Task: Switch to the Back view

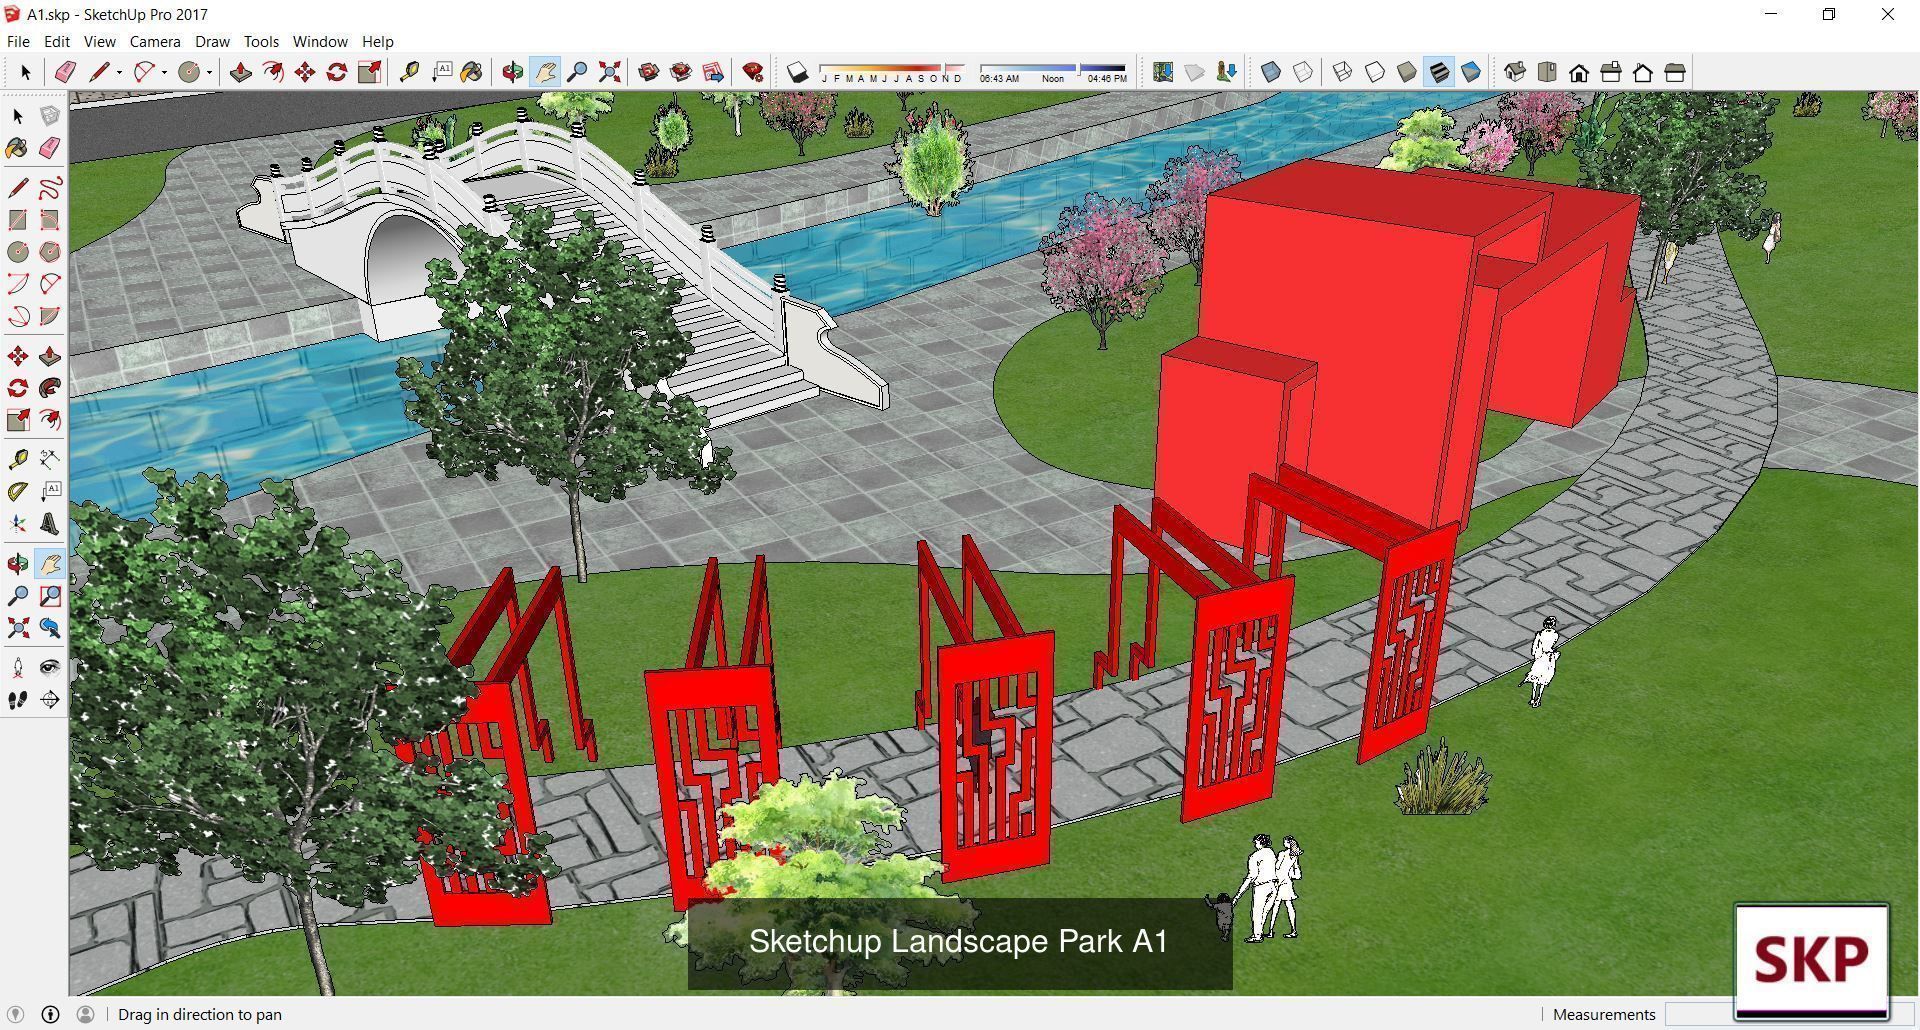Action: [1643, 72]
